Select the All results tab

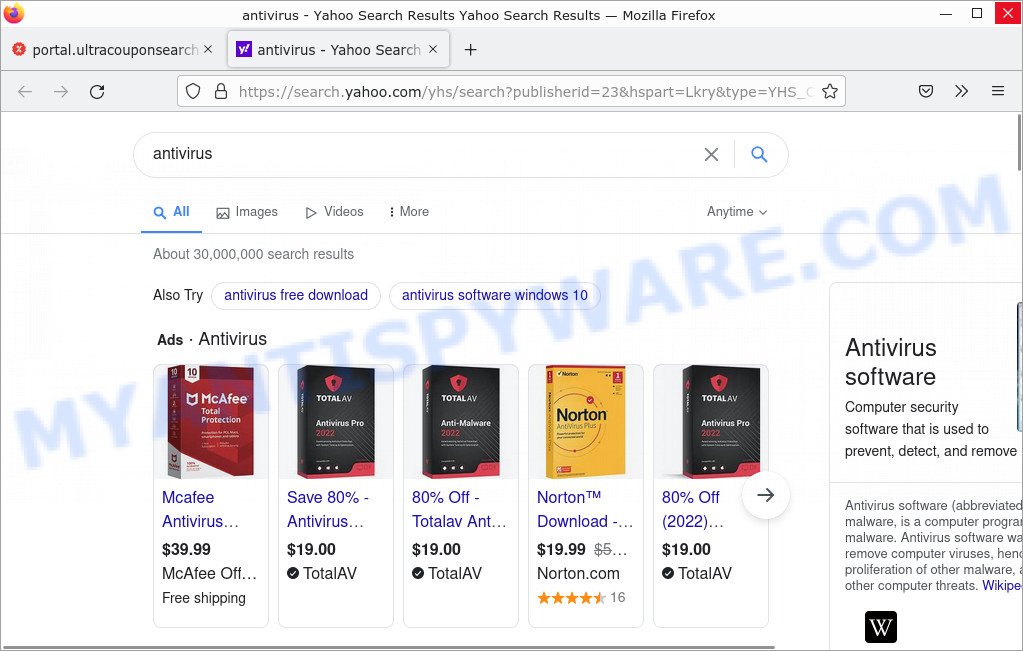pyautogui.click(x=172, y=212)
